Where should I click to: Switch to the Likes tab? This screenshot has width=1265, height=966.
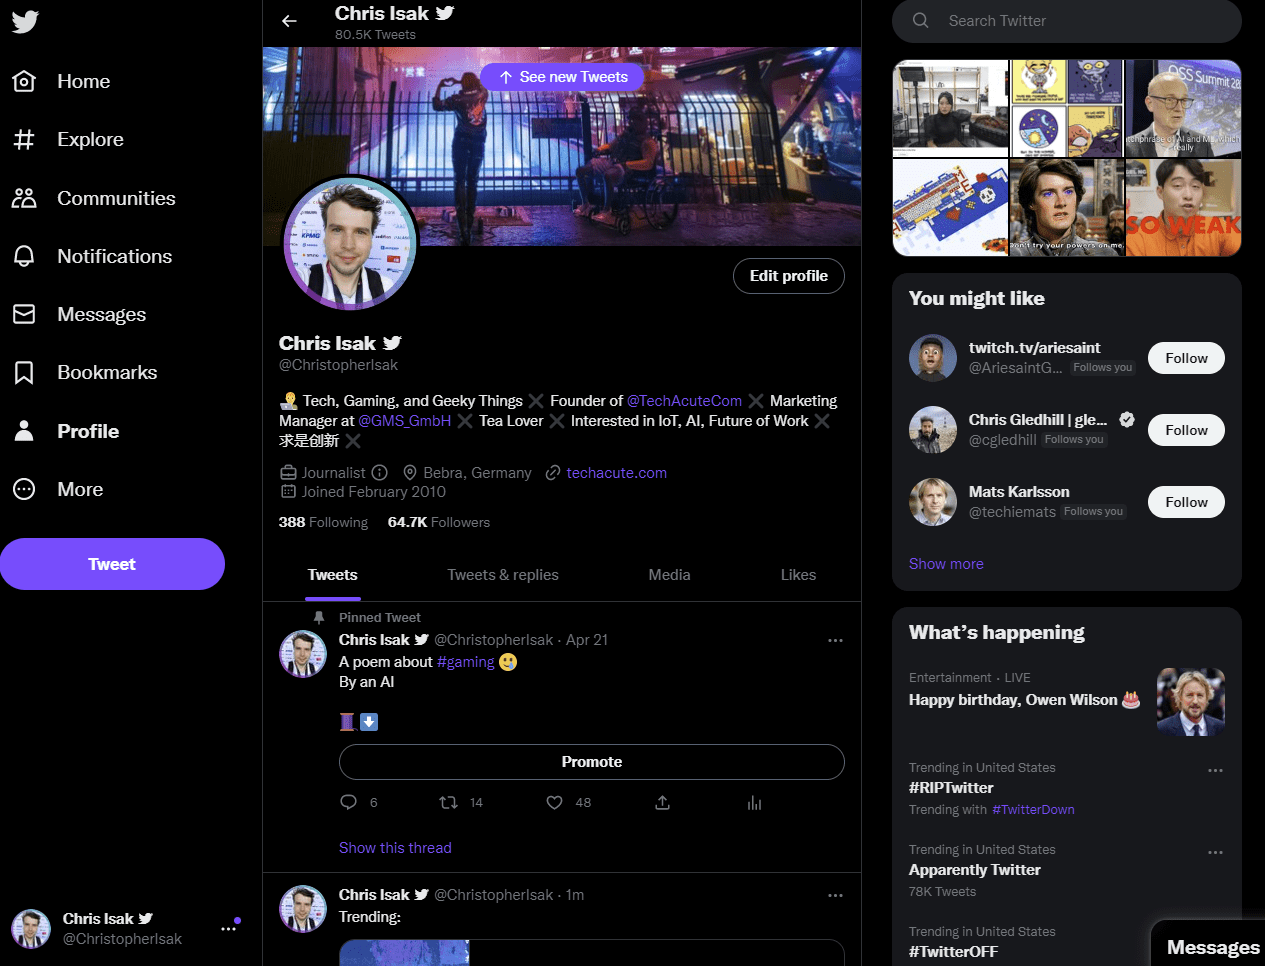[x=798, y=575]
